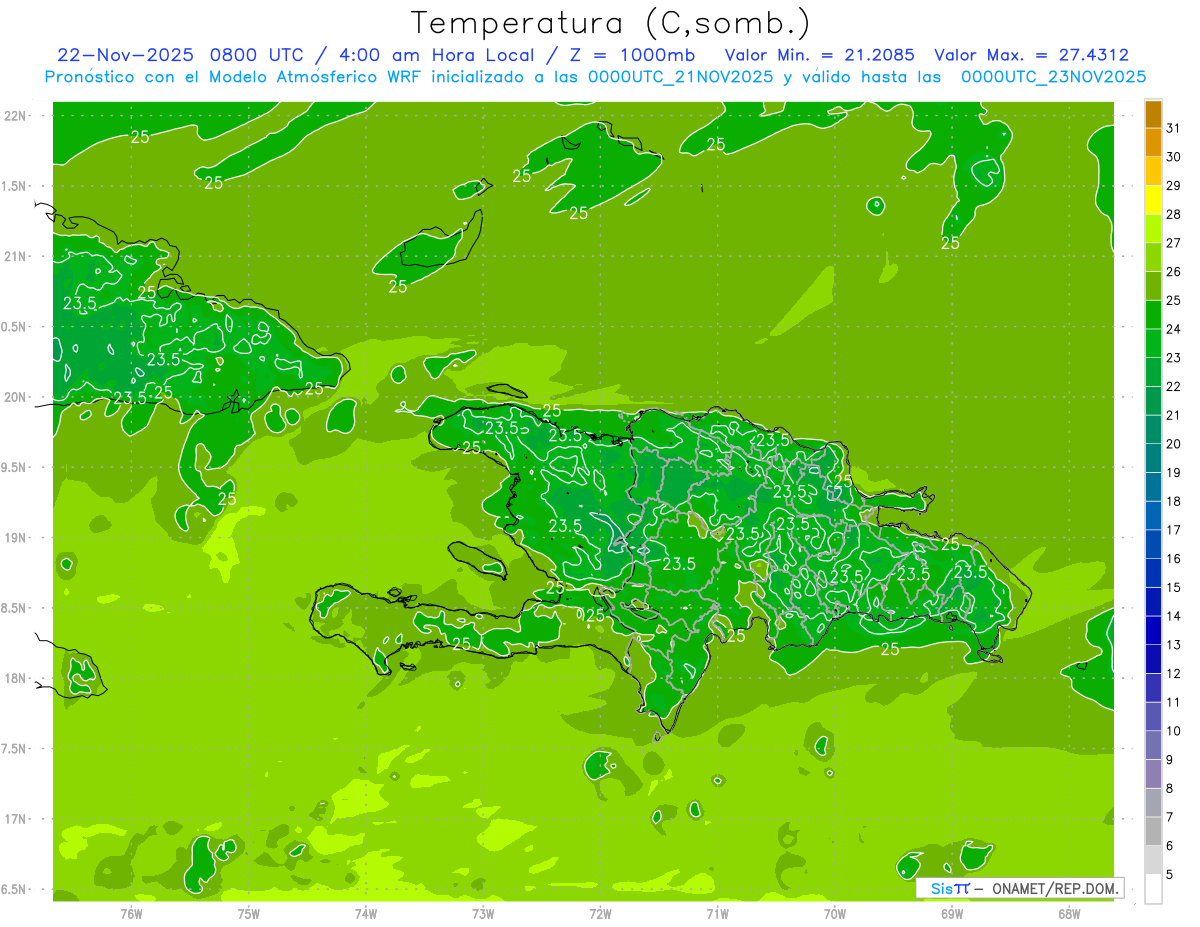
Task: Select "Valor Max. = 27.4312" text
Action: [x=1031, y=56]
